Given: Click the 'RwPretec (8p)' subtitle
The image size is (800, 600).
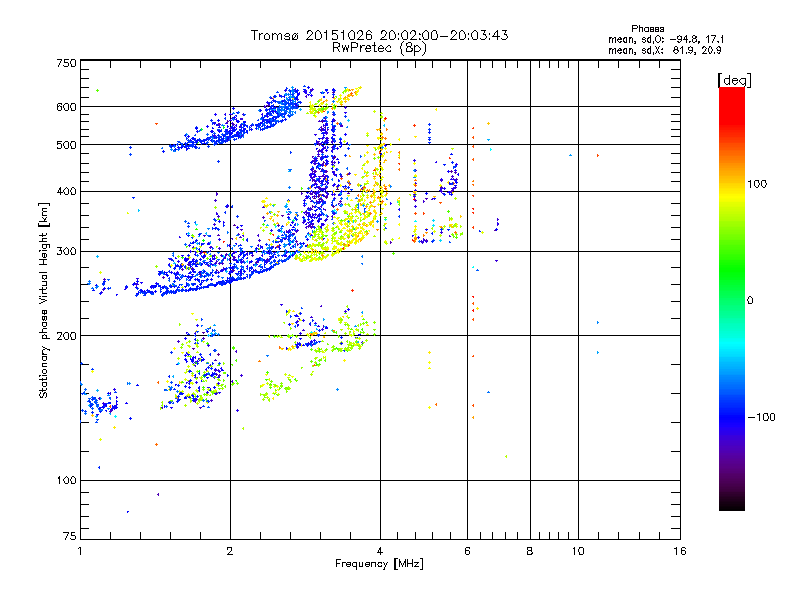Looking at the screenshot, I should tap(379, 48).
